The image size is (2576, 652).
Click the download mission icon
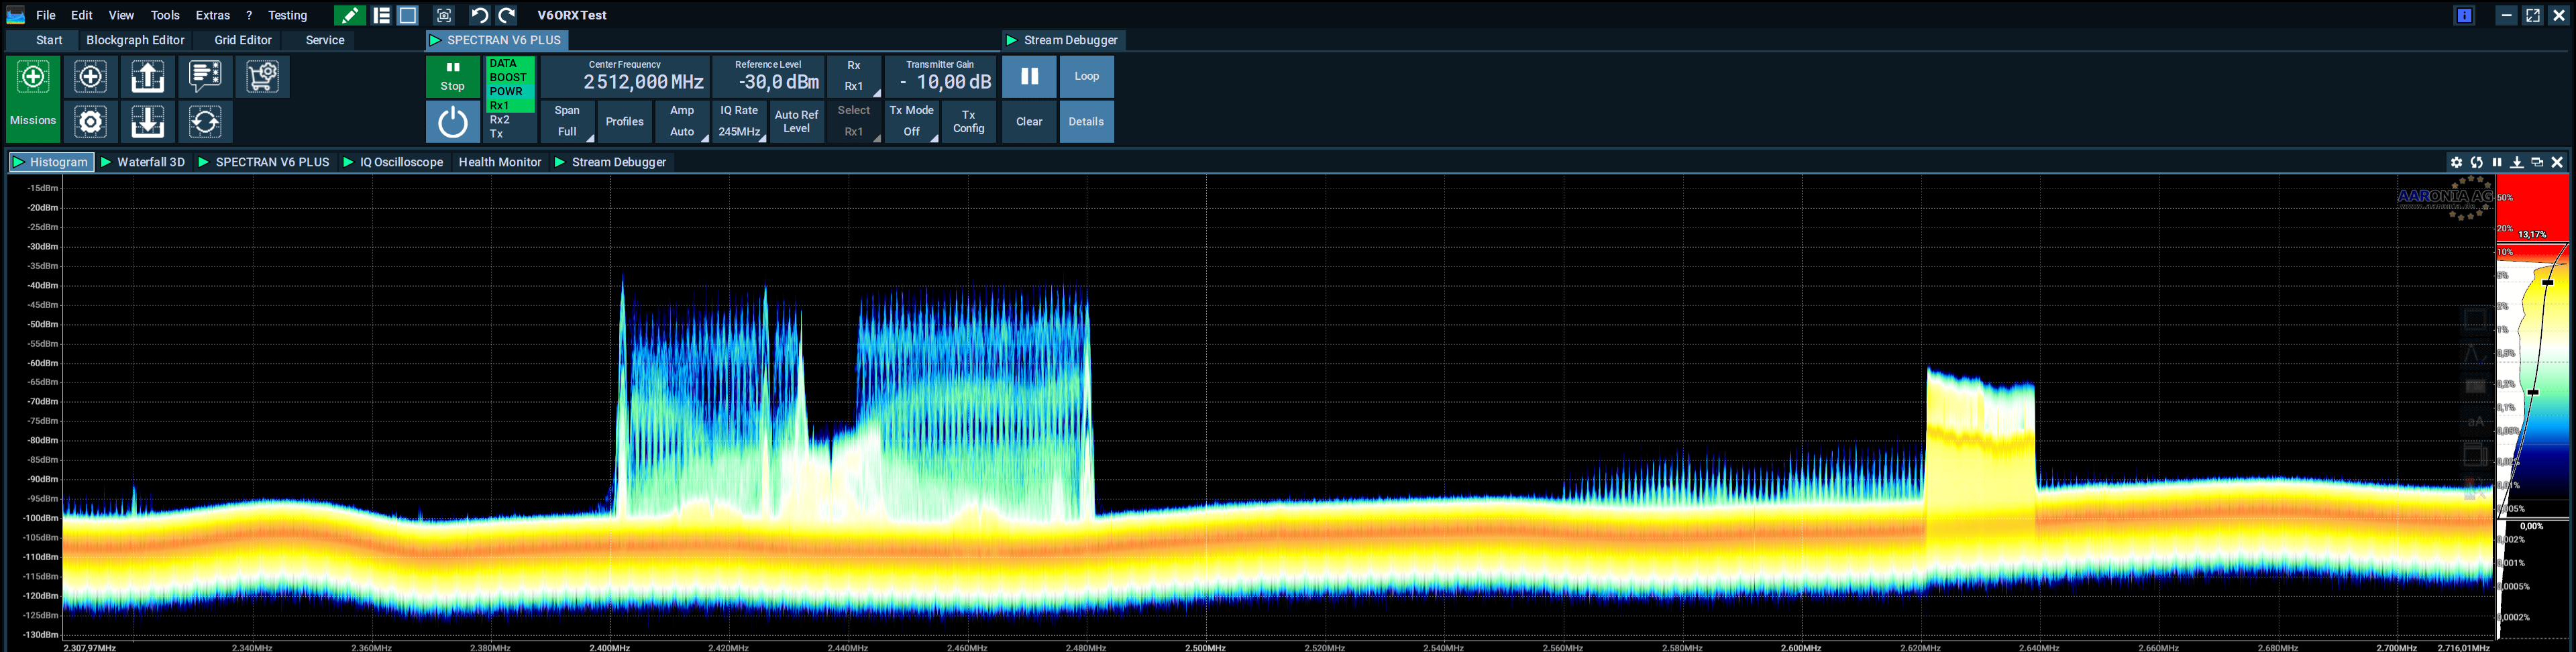click(148, 122)
